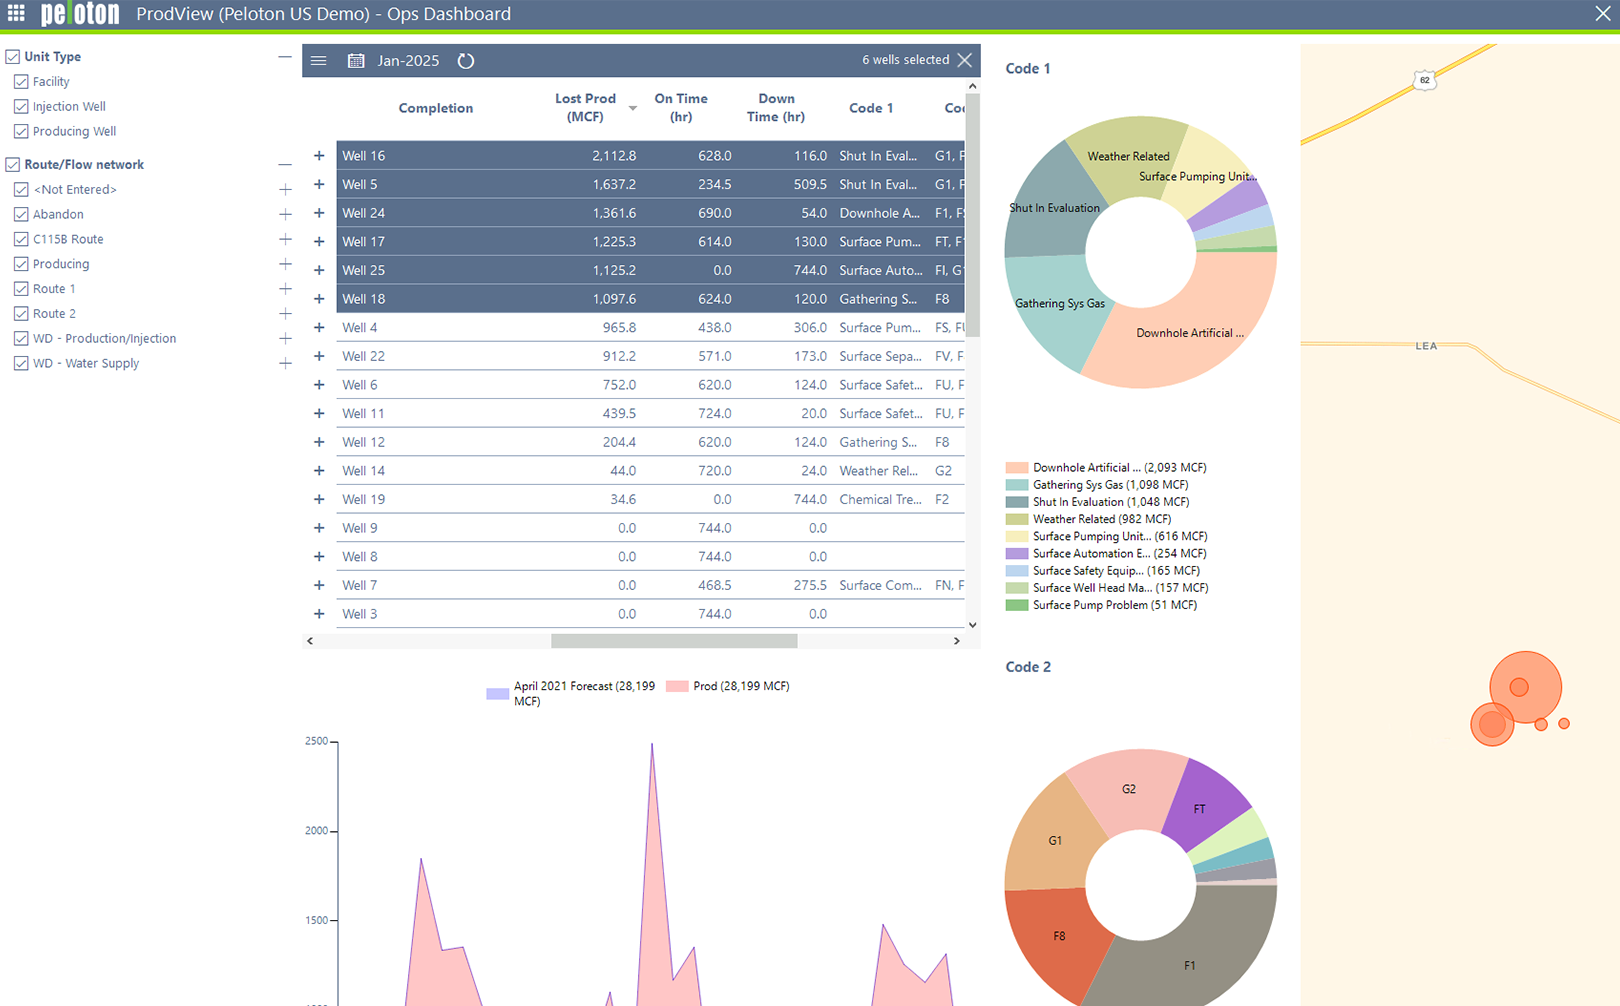This screenshot has width=1620, height=1006.
Task: Click the highway 62 shield marker on map
Action: (1424, 79)
